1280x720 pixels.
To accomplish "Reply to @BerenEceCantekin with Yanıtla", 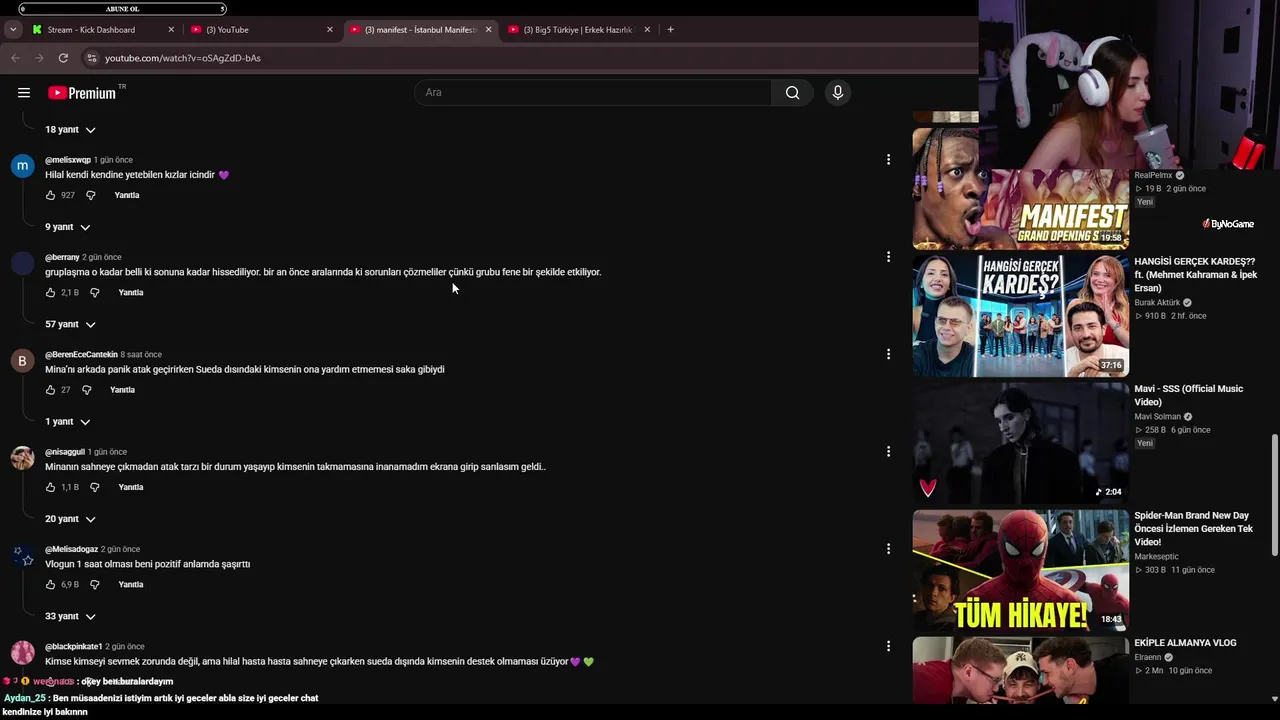I will point(122,390).
